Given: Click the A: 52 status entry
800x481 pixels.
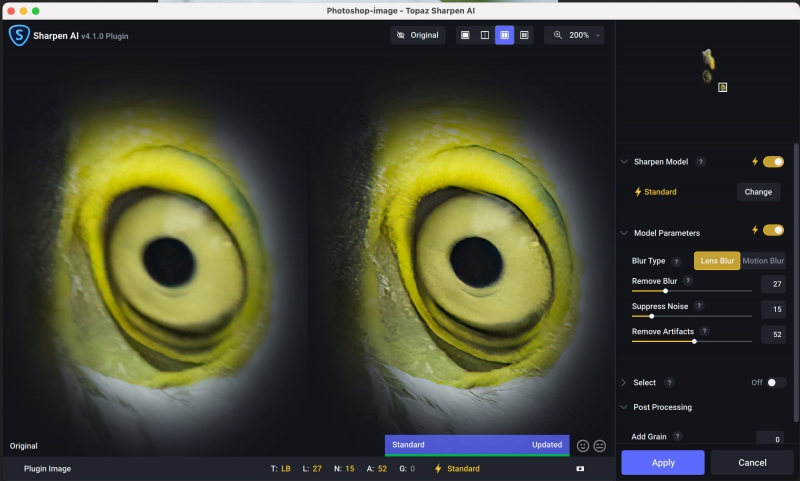Looking at the screenshot, I should (x=377, y=469).
